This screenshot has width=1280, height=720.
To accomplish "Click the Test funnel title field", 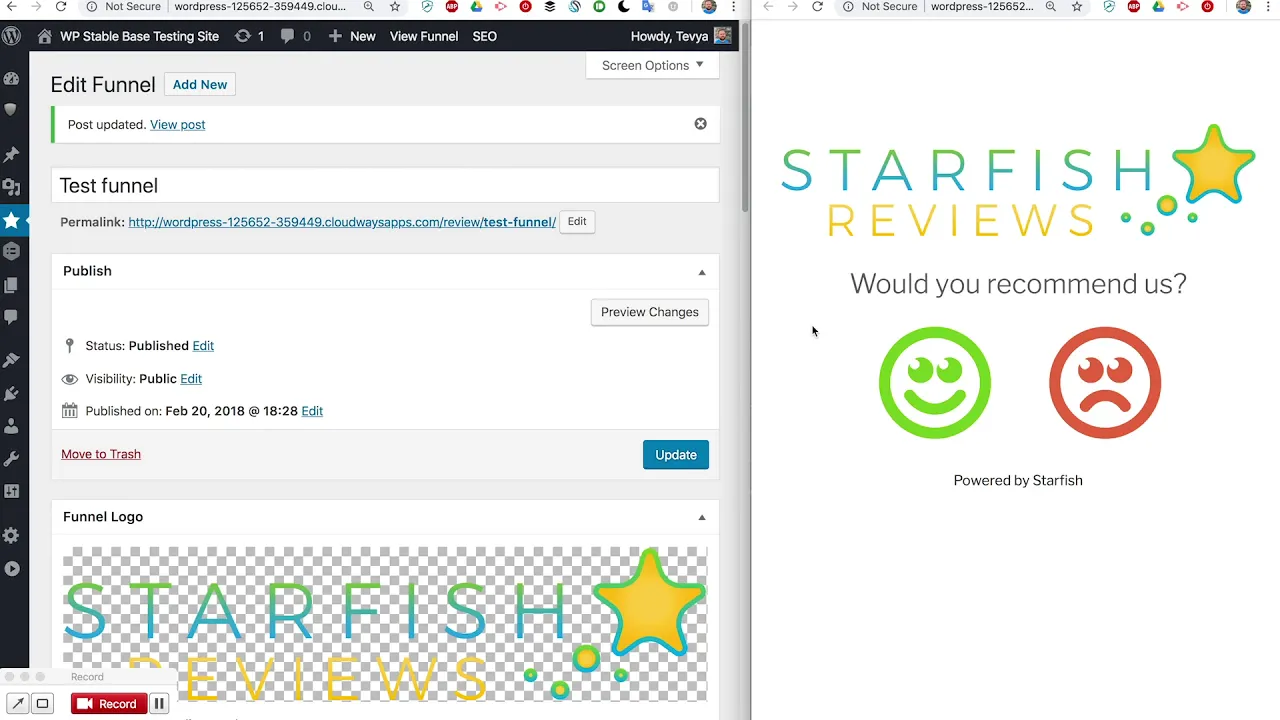I will pyautogui.click(x=385, y=186).
